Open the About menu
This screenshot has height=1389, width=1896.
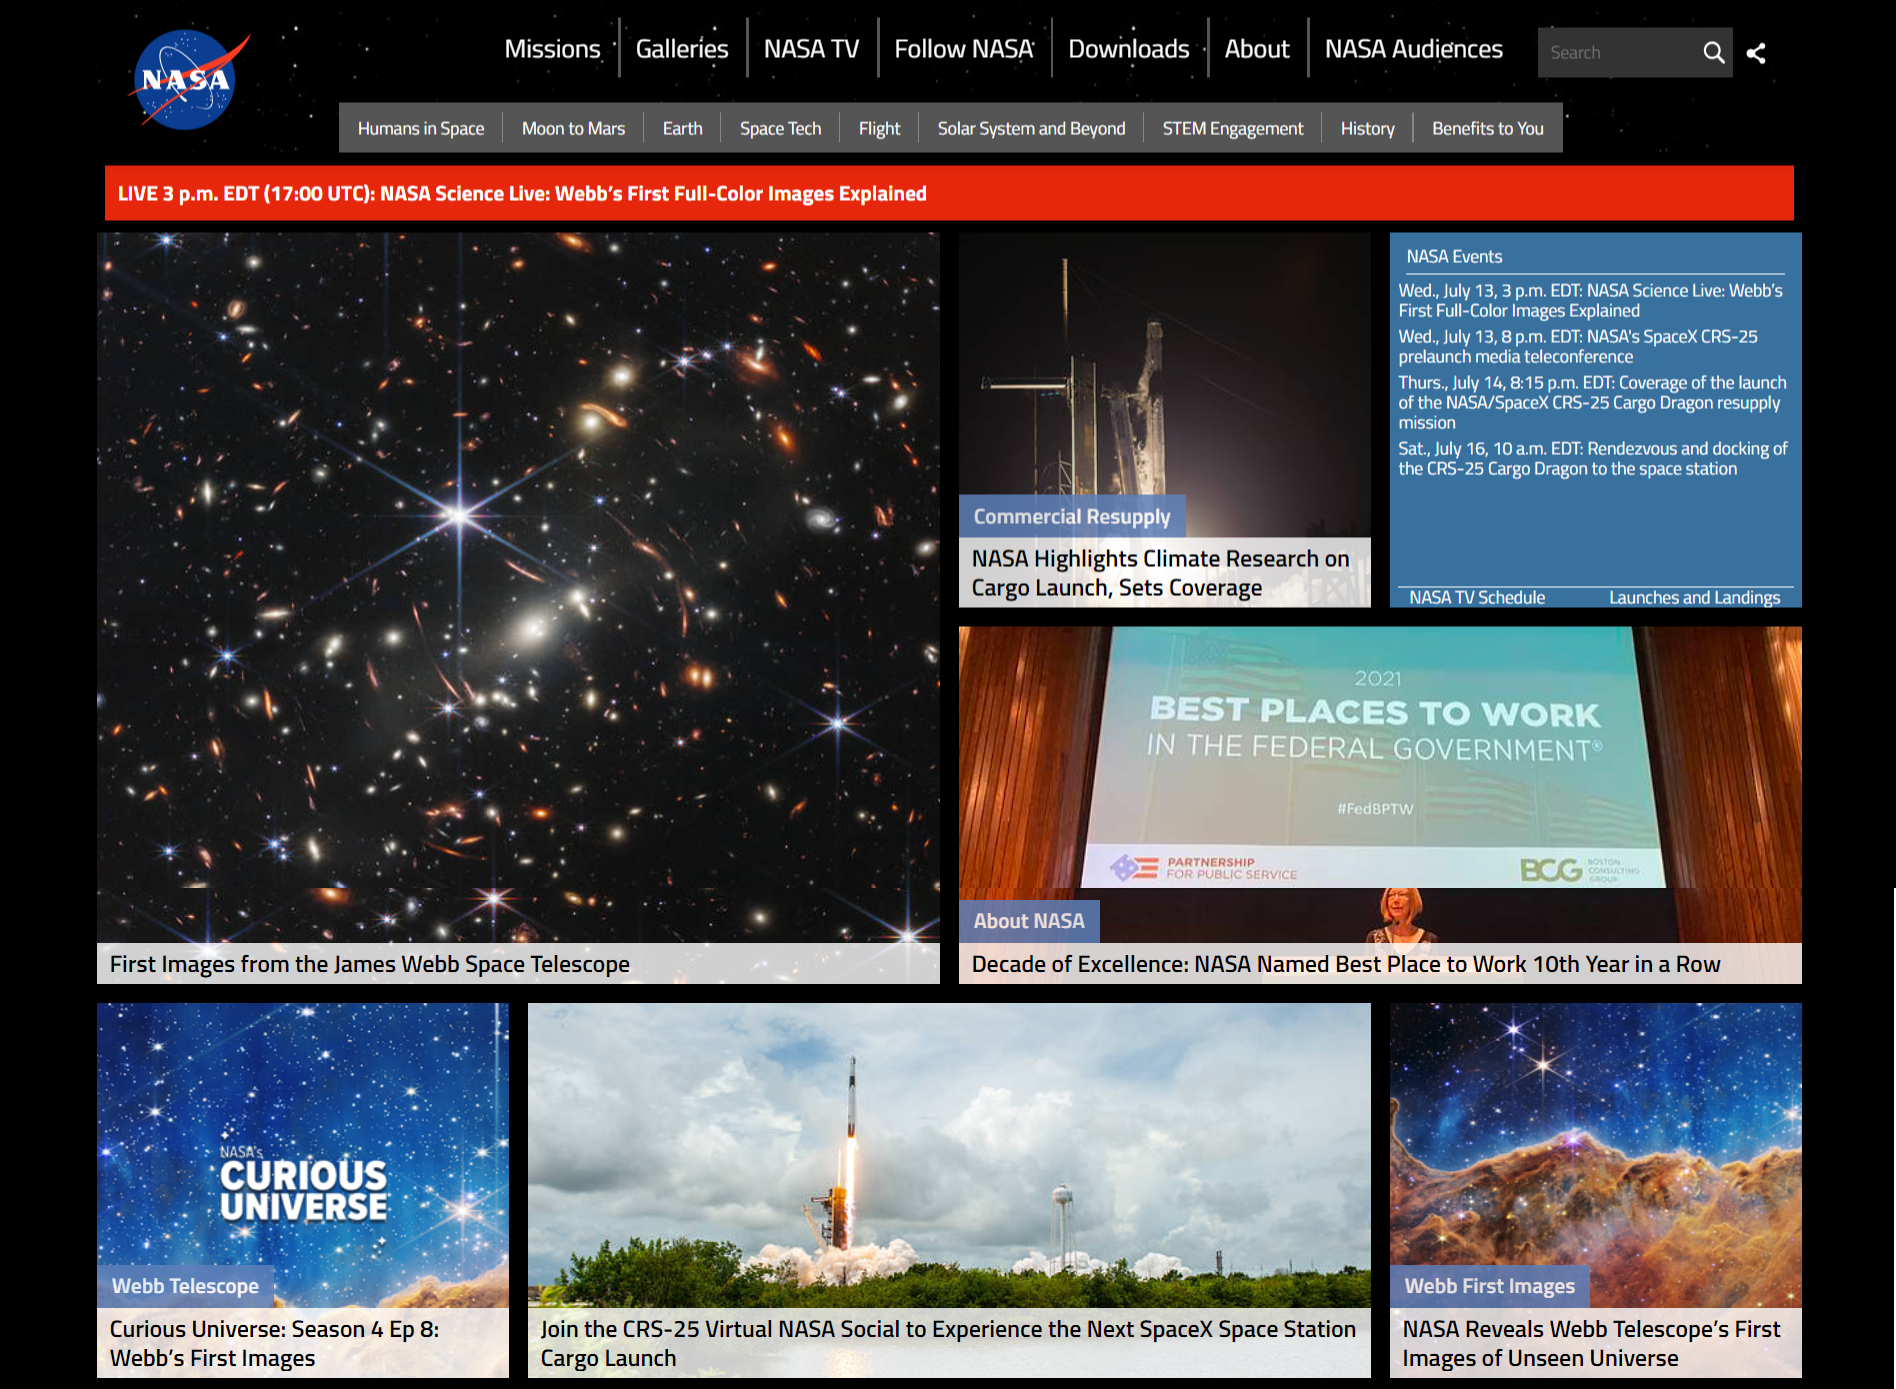point(1257,48)
